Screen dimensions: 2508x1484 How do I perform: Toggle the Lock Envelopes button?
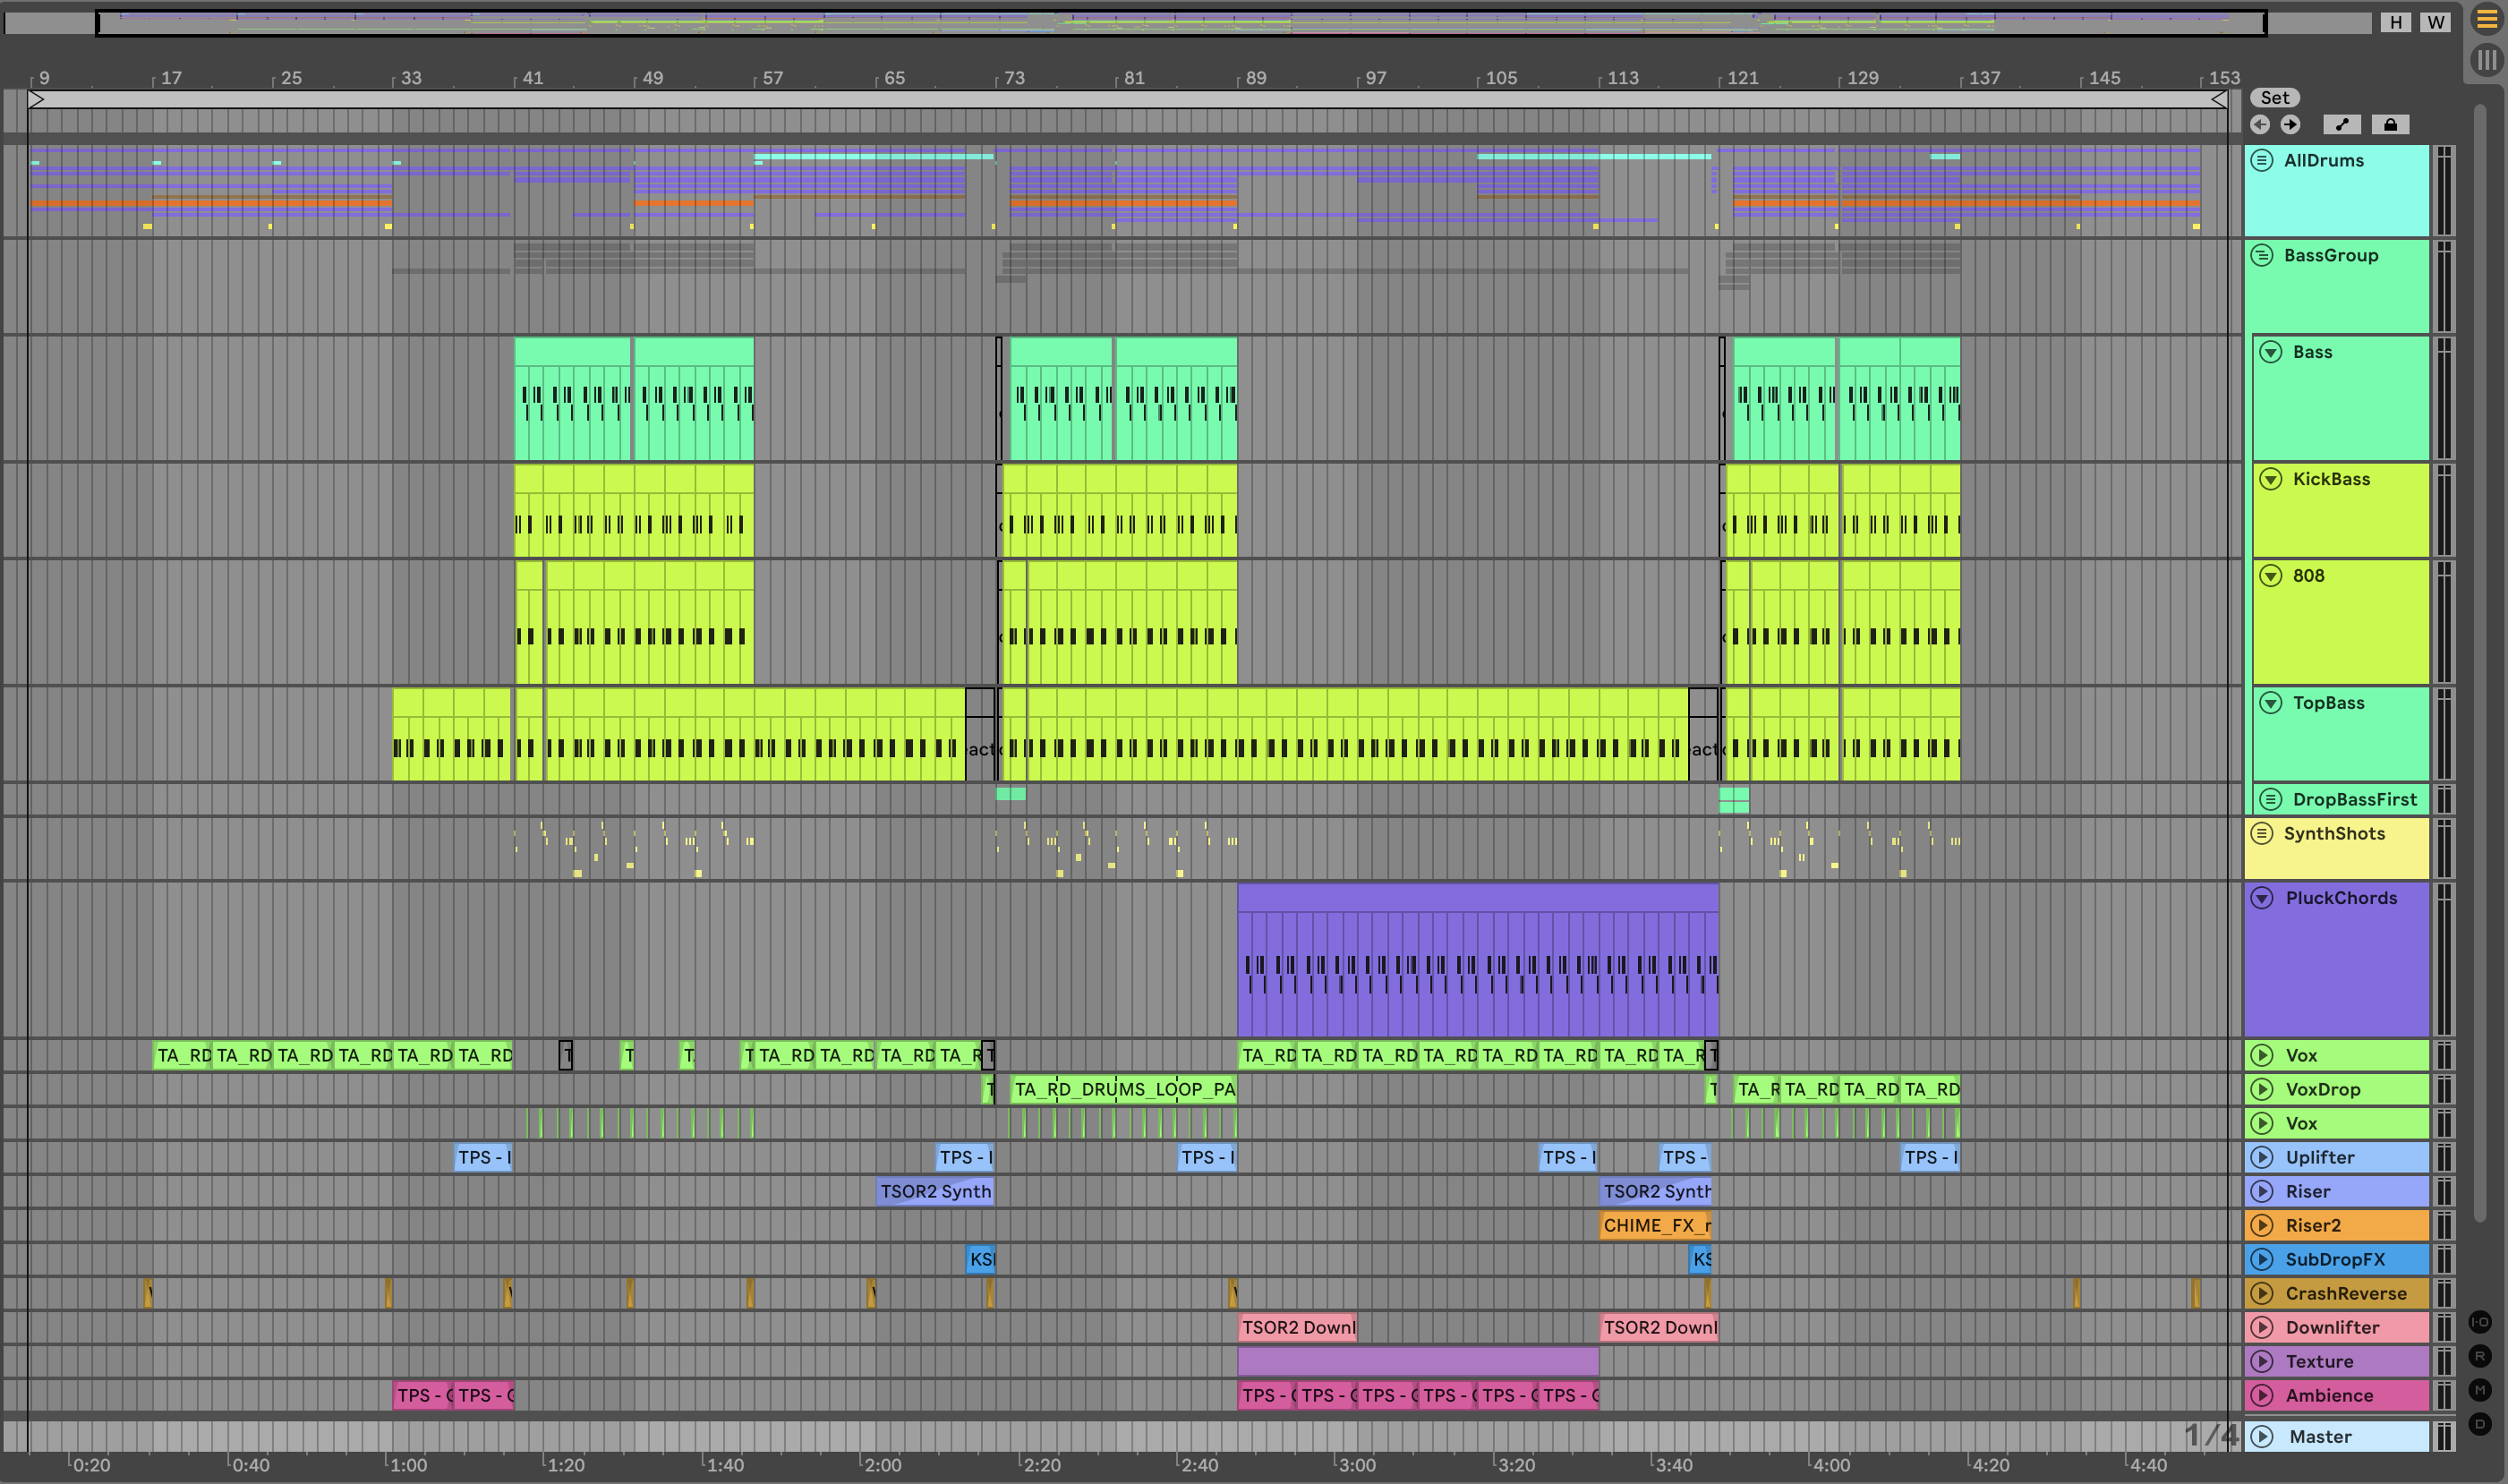pos(2390,124)
